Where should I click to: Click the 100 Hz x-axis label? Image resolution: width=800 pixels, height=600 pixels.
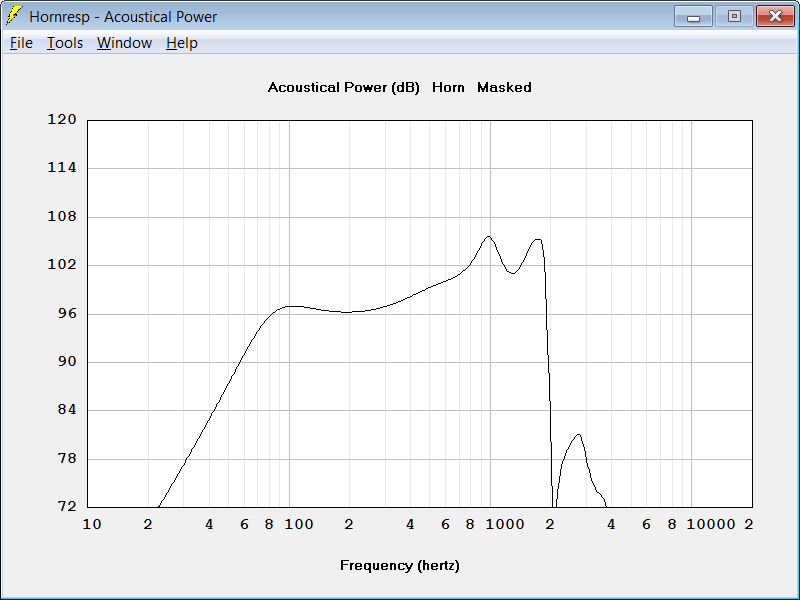[298, 524]
